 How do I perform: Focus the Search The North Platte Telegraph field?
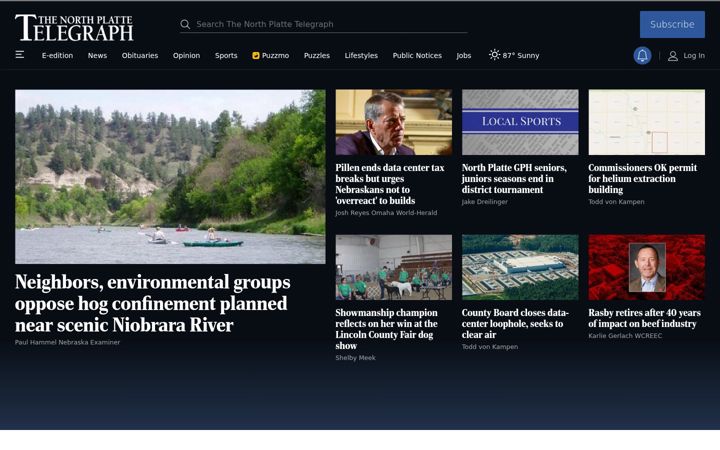[x=324, y=24]
